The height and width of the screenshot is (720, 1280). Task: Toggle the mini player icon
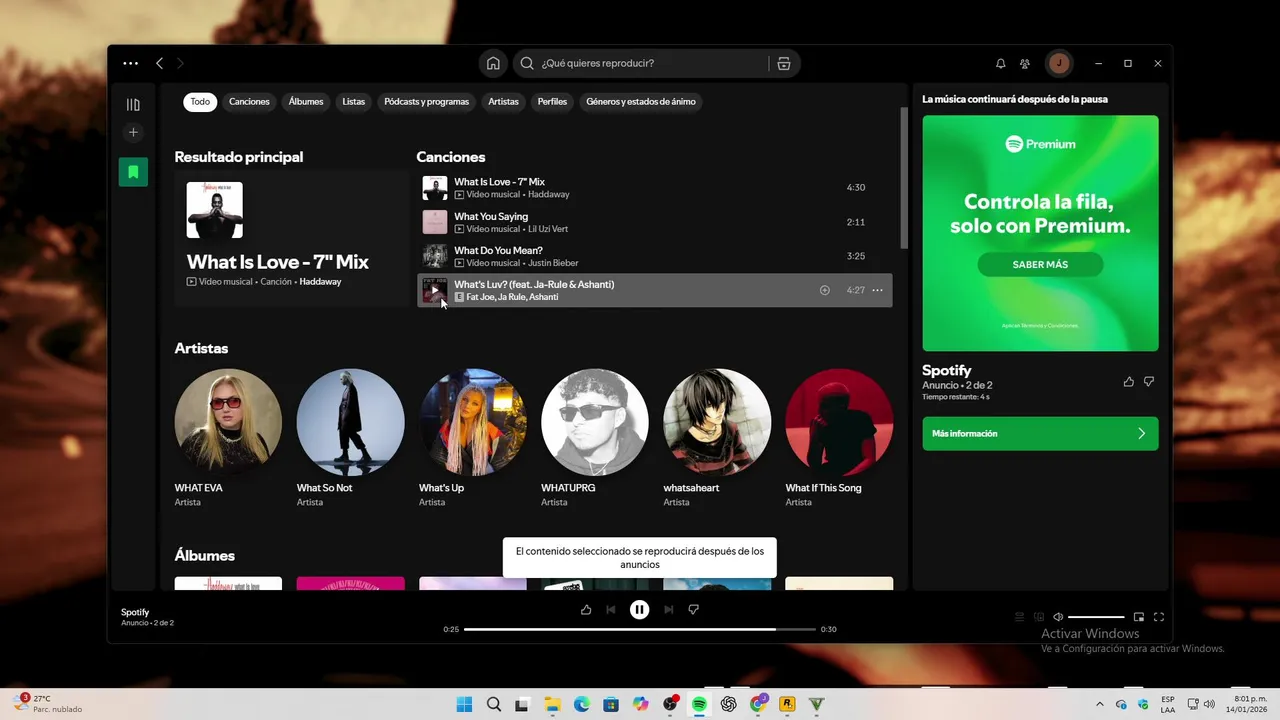point(1138,617)
